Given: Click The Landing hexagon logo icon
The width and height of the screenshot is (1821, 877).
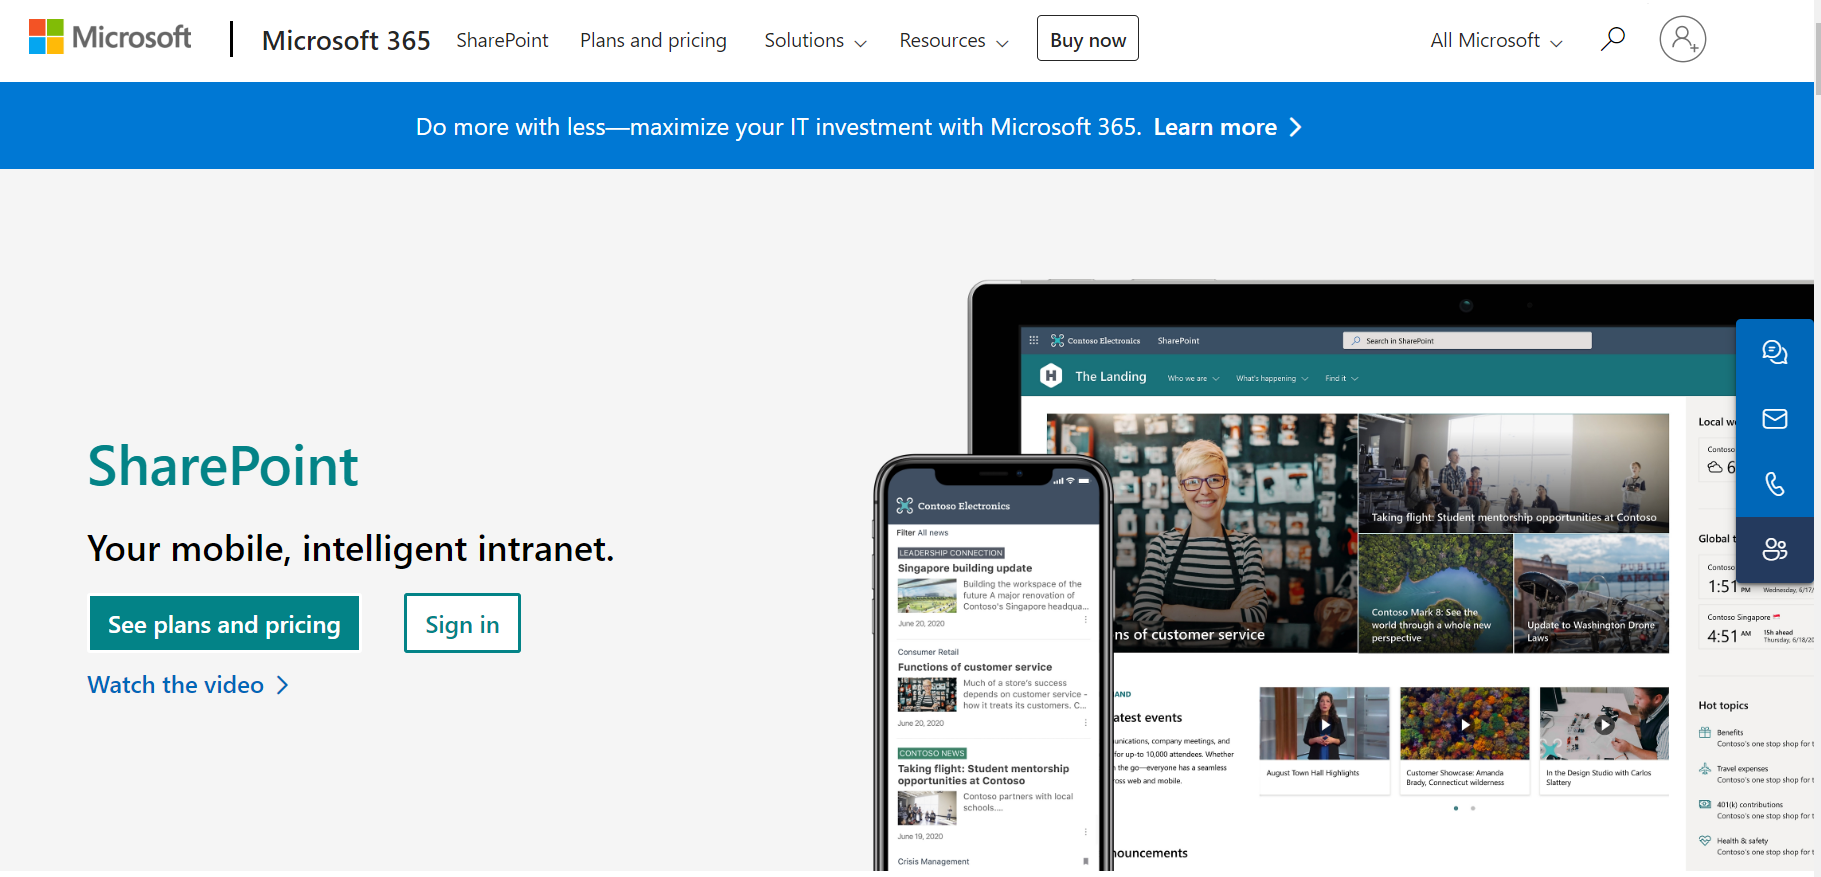Looking at the screenshot, I should (x=1051, y=376).
